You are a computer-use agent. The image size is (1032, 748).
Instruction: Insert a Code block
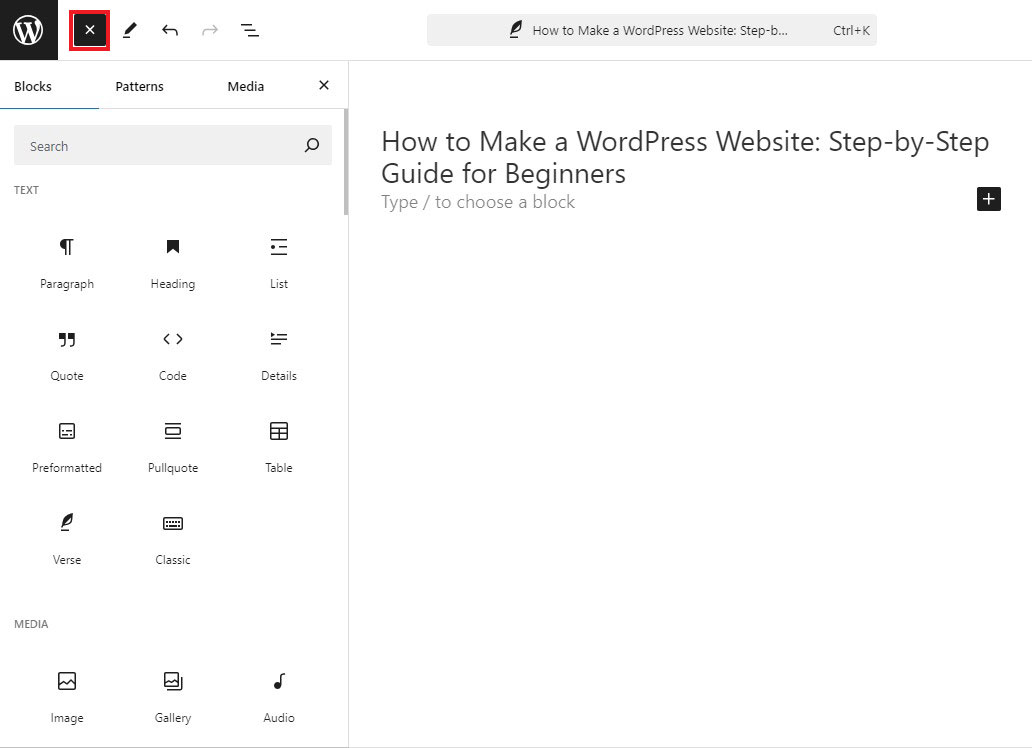(172, 356)
